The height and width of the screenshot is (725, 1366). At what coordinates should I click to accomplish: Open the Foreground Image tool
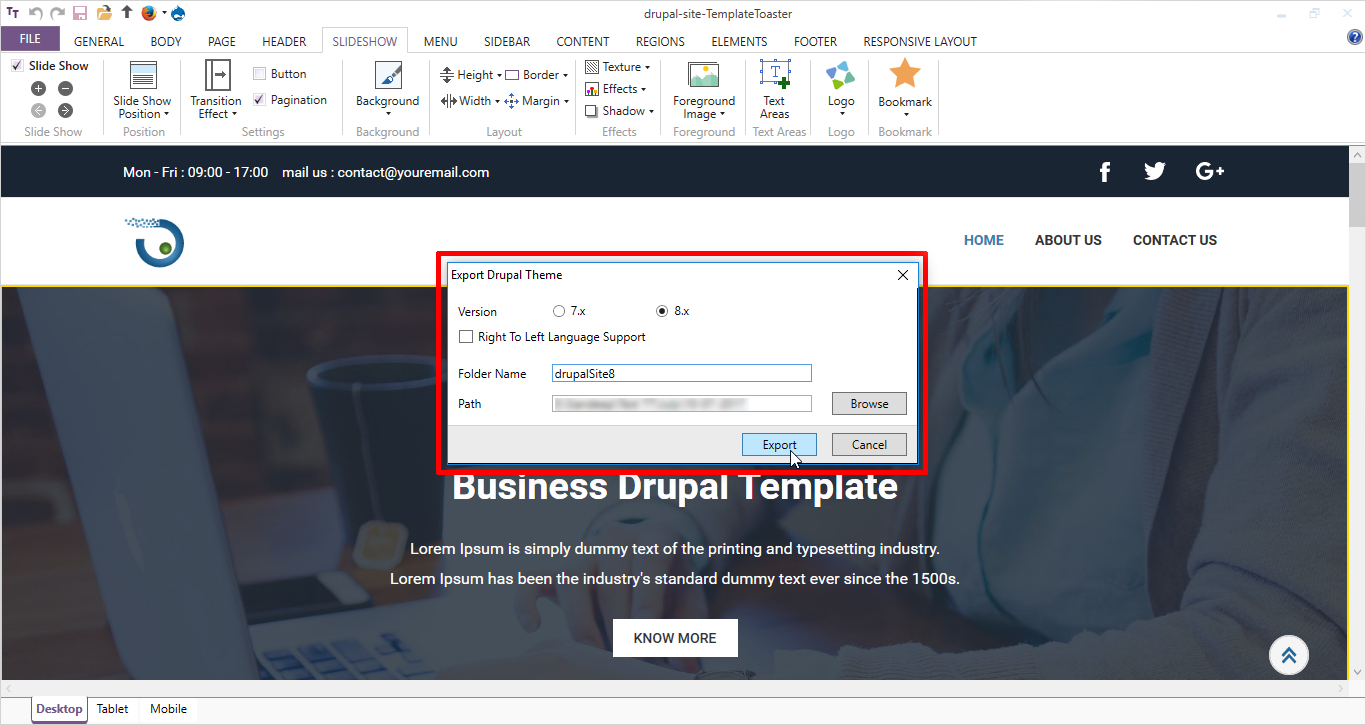(703, 77)
